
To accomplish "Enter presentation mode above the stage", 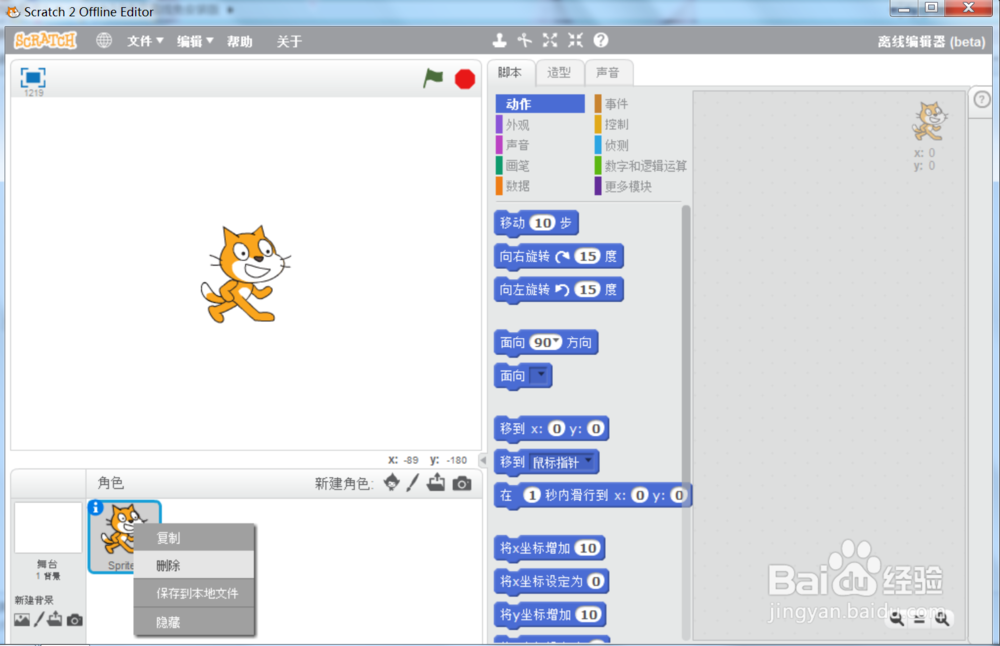I will [x=32, y=76].
